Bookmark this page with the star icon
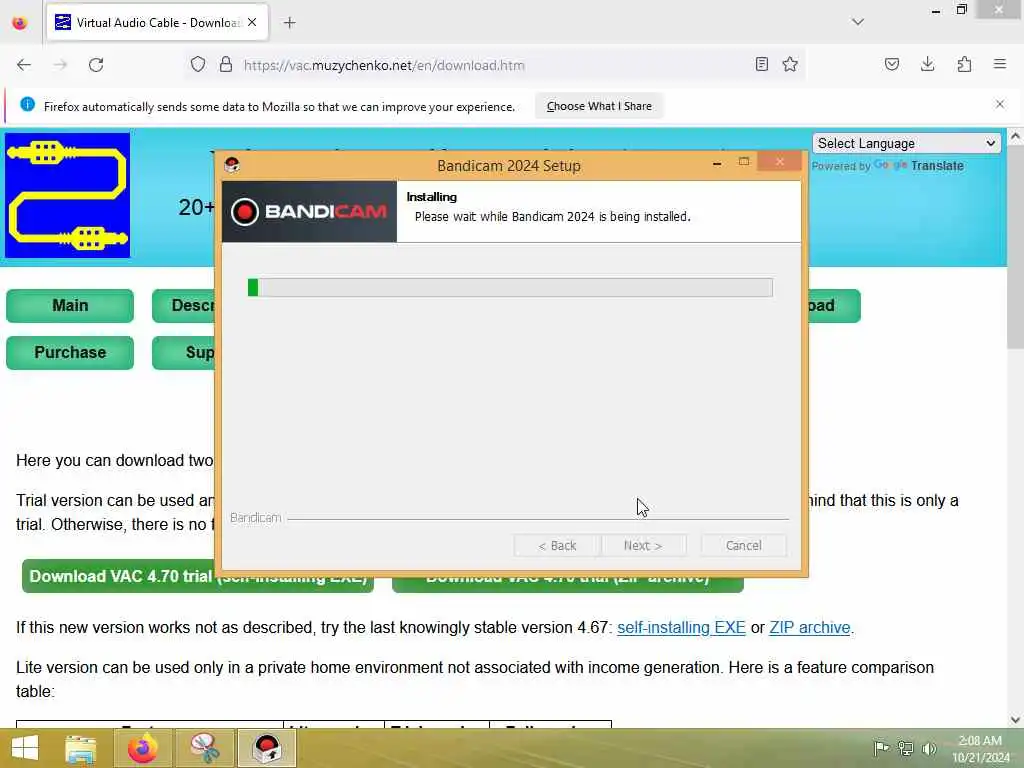The width and height of the screenshot is (1024, 768). coord(790,64)
